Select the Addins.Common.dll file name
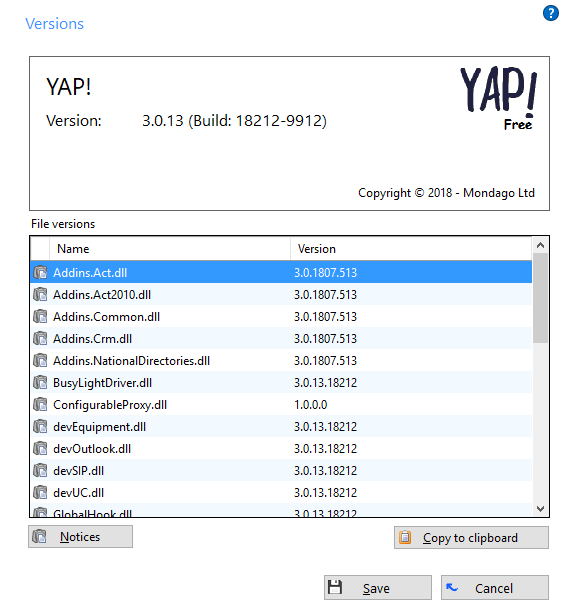567x612 pixels. 107,317
